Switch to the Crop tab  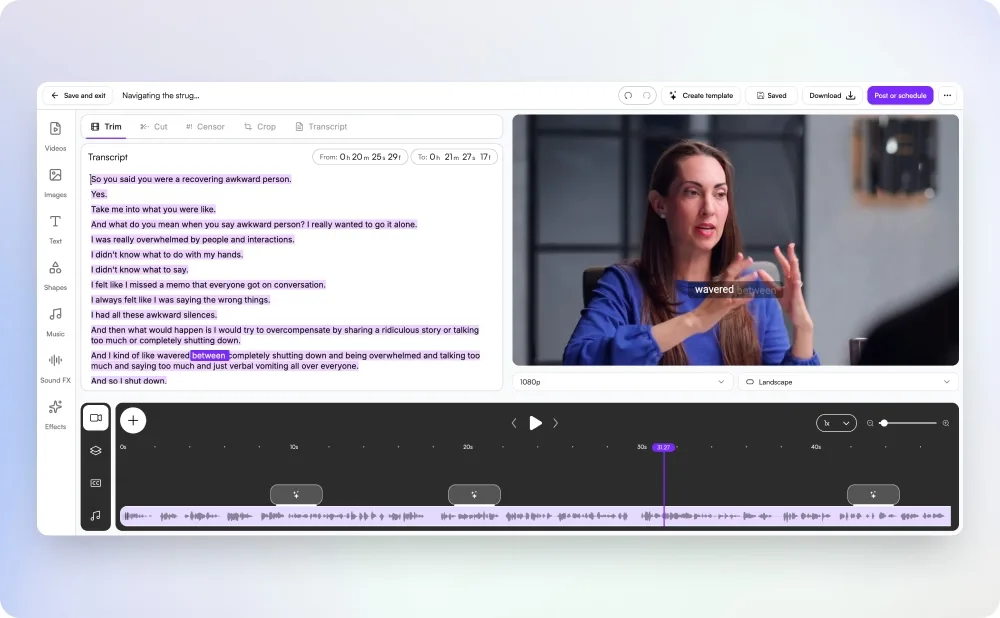click(260, 127)
